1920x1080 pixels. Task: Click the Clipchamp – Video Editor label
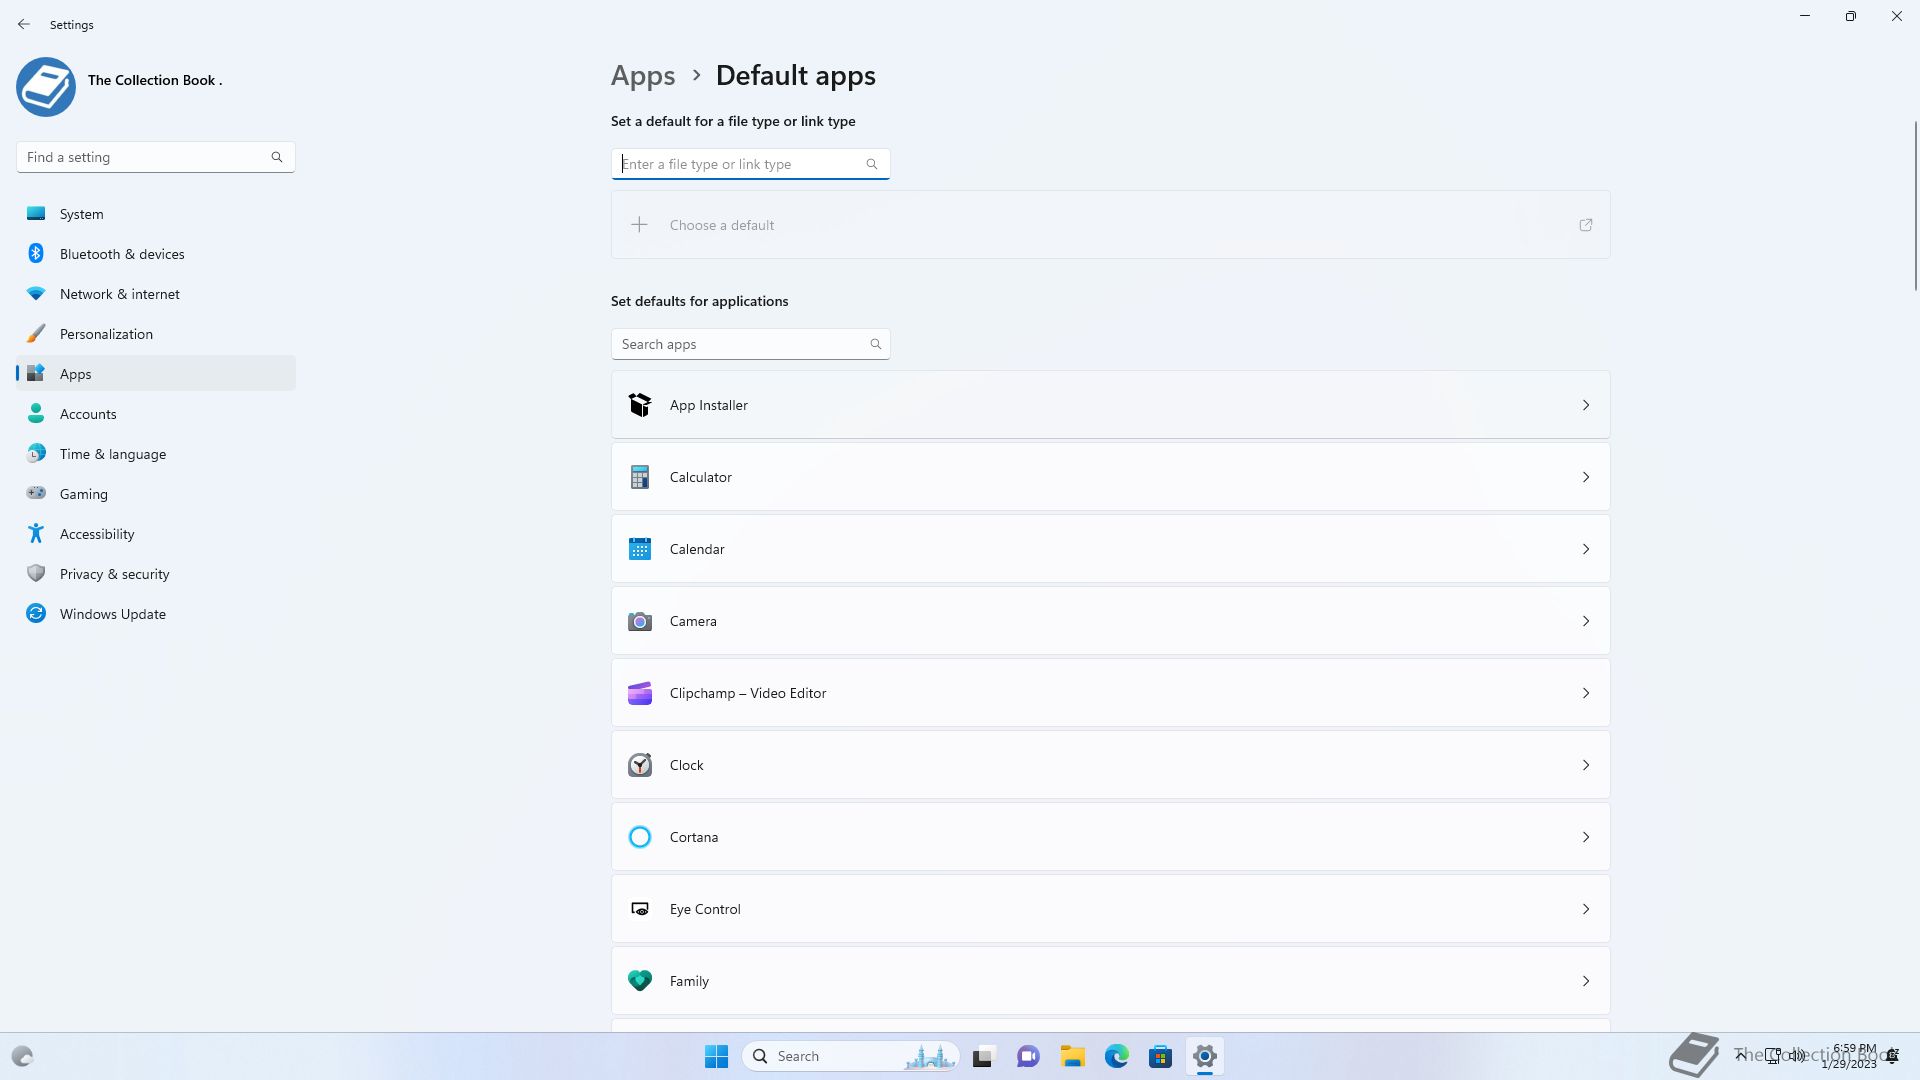pyautogui.click(x=748, y=693)
